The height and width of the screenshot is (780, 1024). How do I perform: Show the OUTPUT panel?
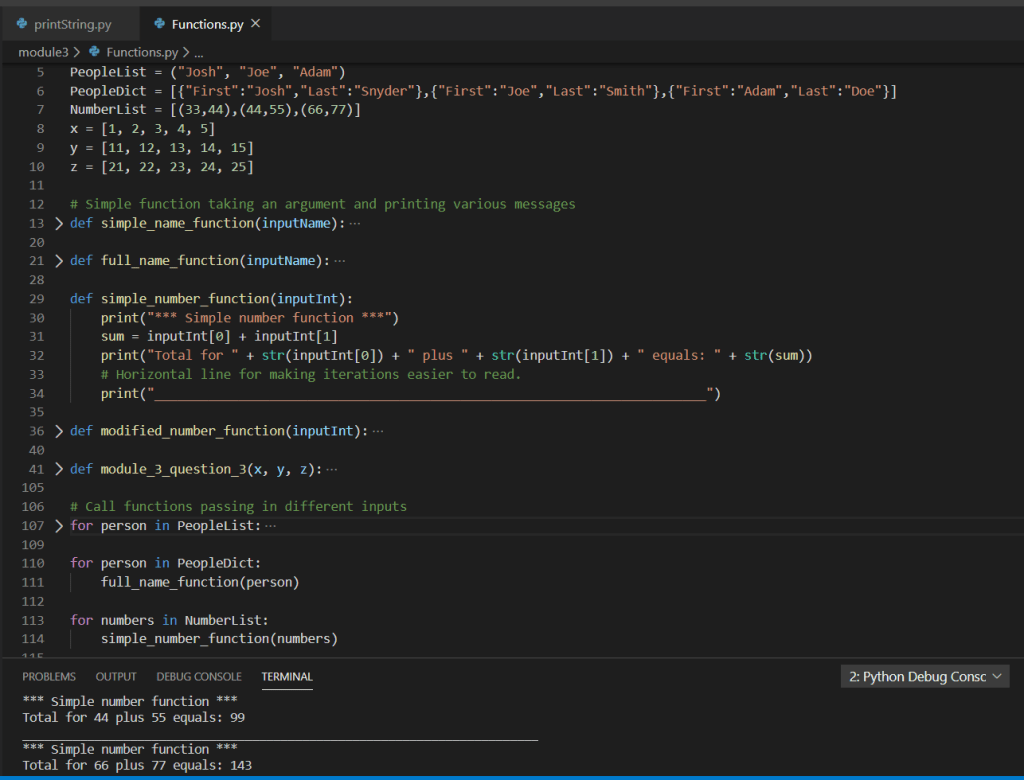116,677
